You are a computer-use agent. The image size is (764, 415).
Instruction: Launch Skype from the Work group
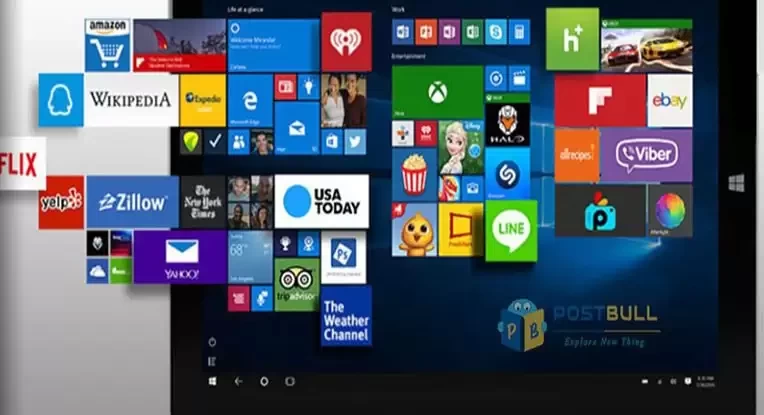click(x=496, y=32)
